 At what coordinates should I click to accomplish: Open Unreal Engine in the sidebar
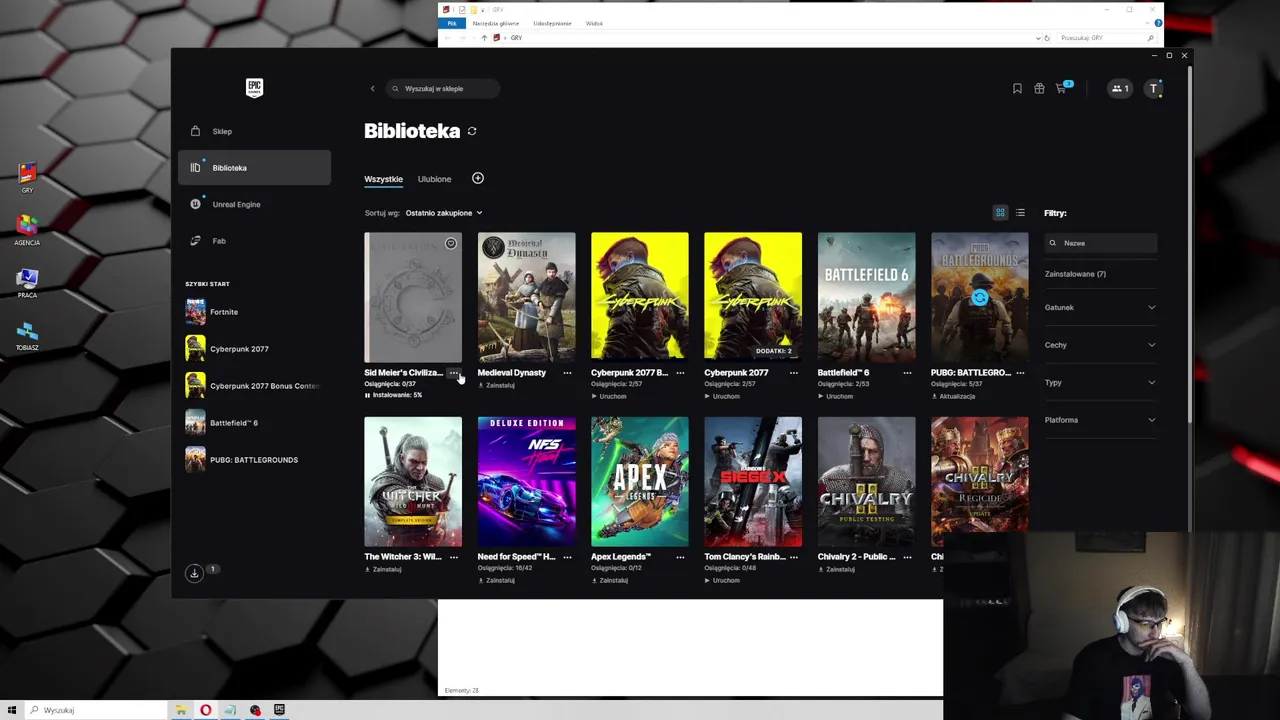tap(254, 204)
